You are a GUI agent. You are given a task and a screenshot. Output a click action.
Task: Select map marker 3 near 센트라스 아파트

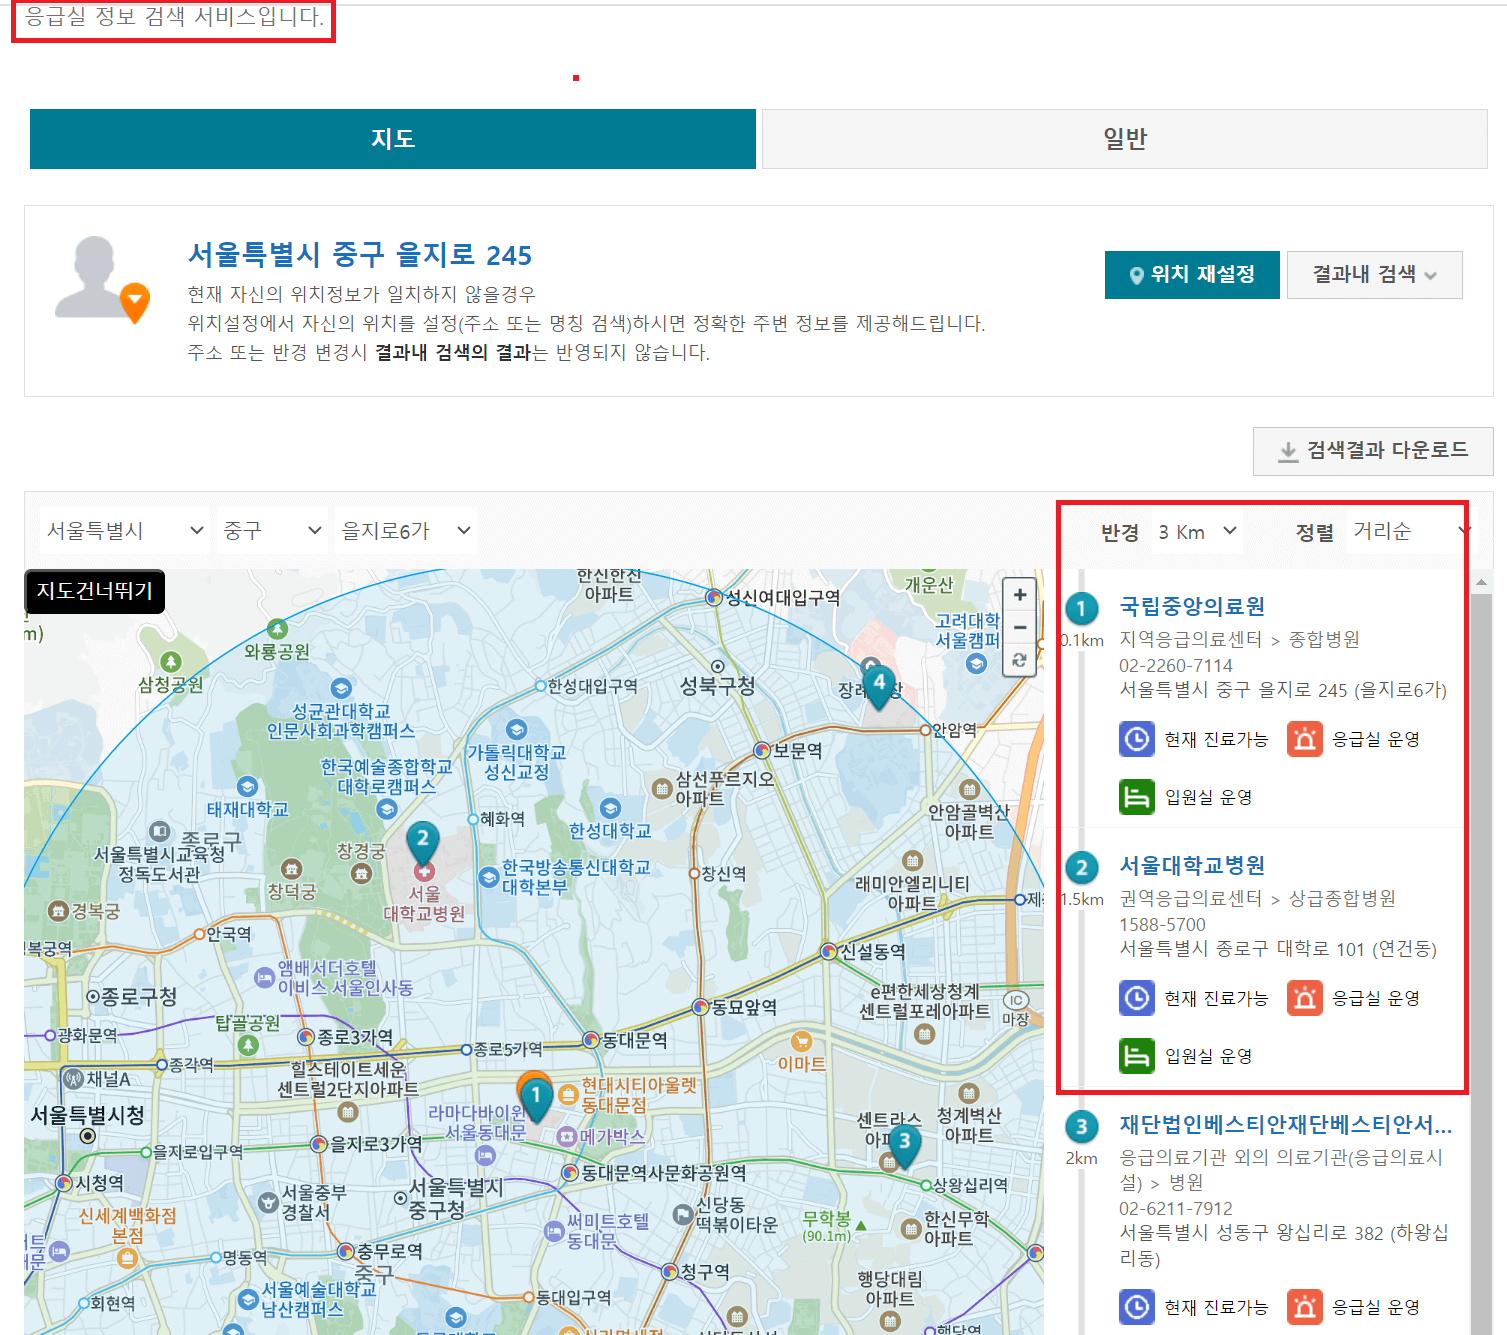pyautogui.click(x=904, y=1145)
